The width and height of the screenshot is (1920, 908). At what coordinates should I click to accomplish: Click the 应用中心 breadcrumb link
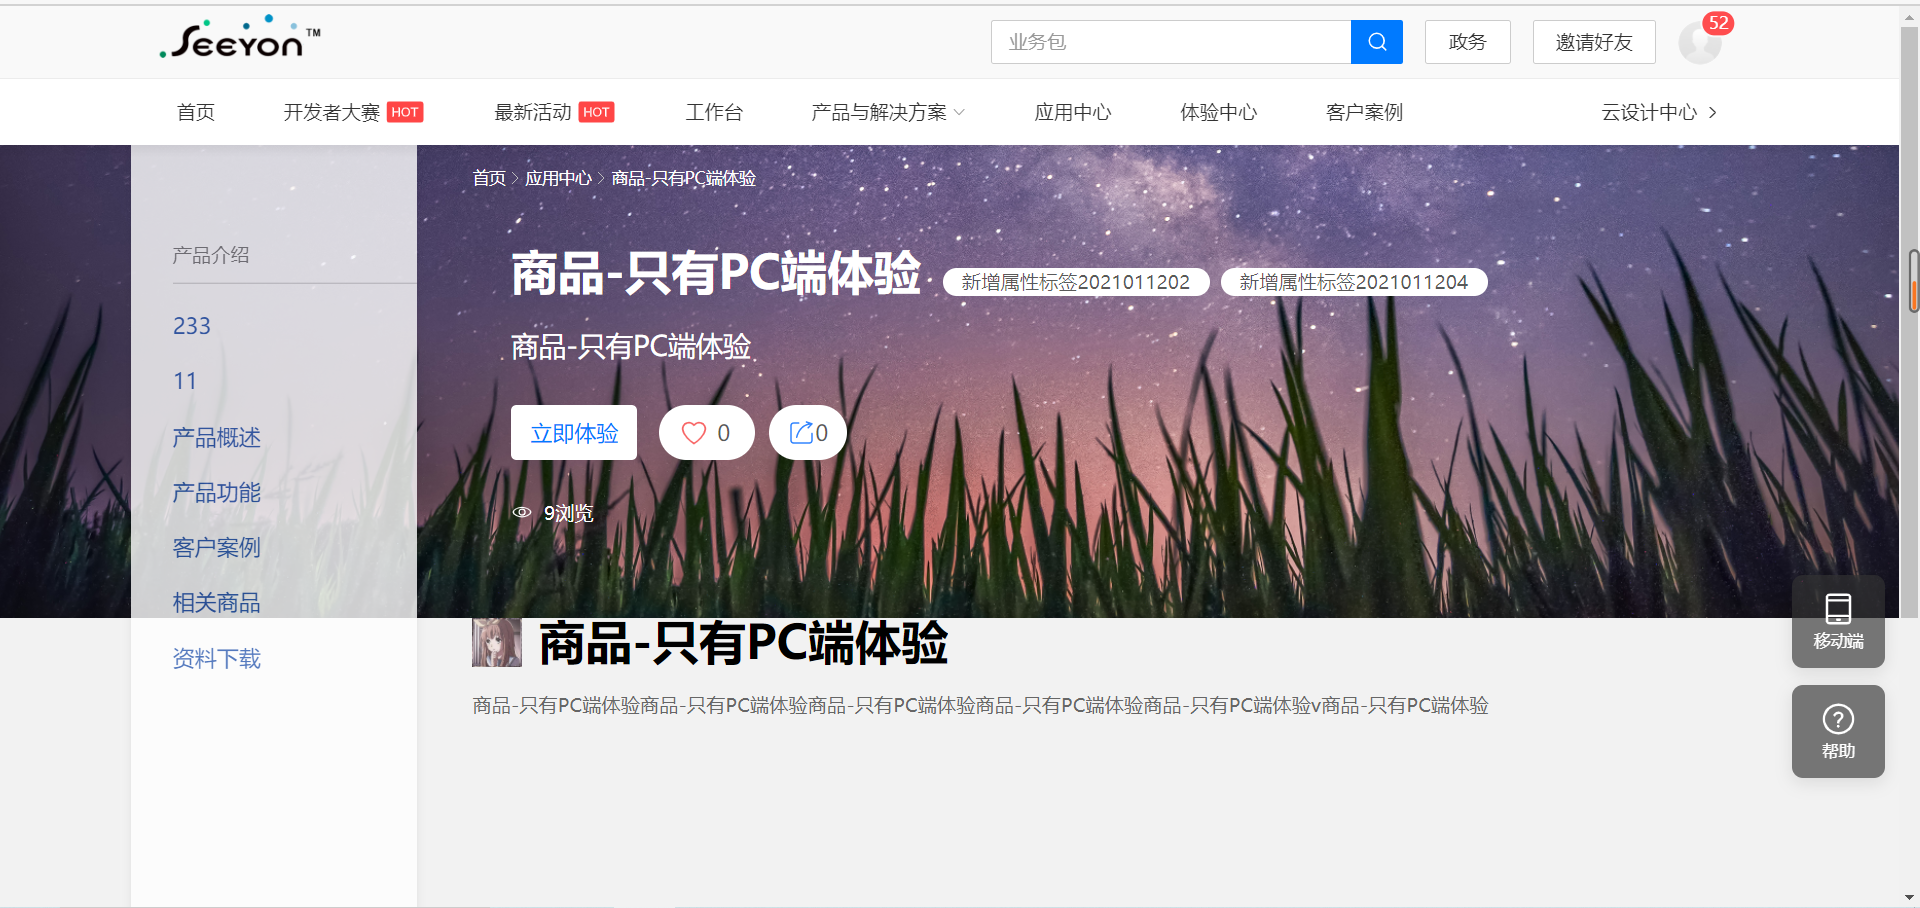point(558,178)
